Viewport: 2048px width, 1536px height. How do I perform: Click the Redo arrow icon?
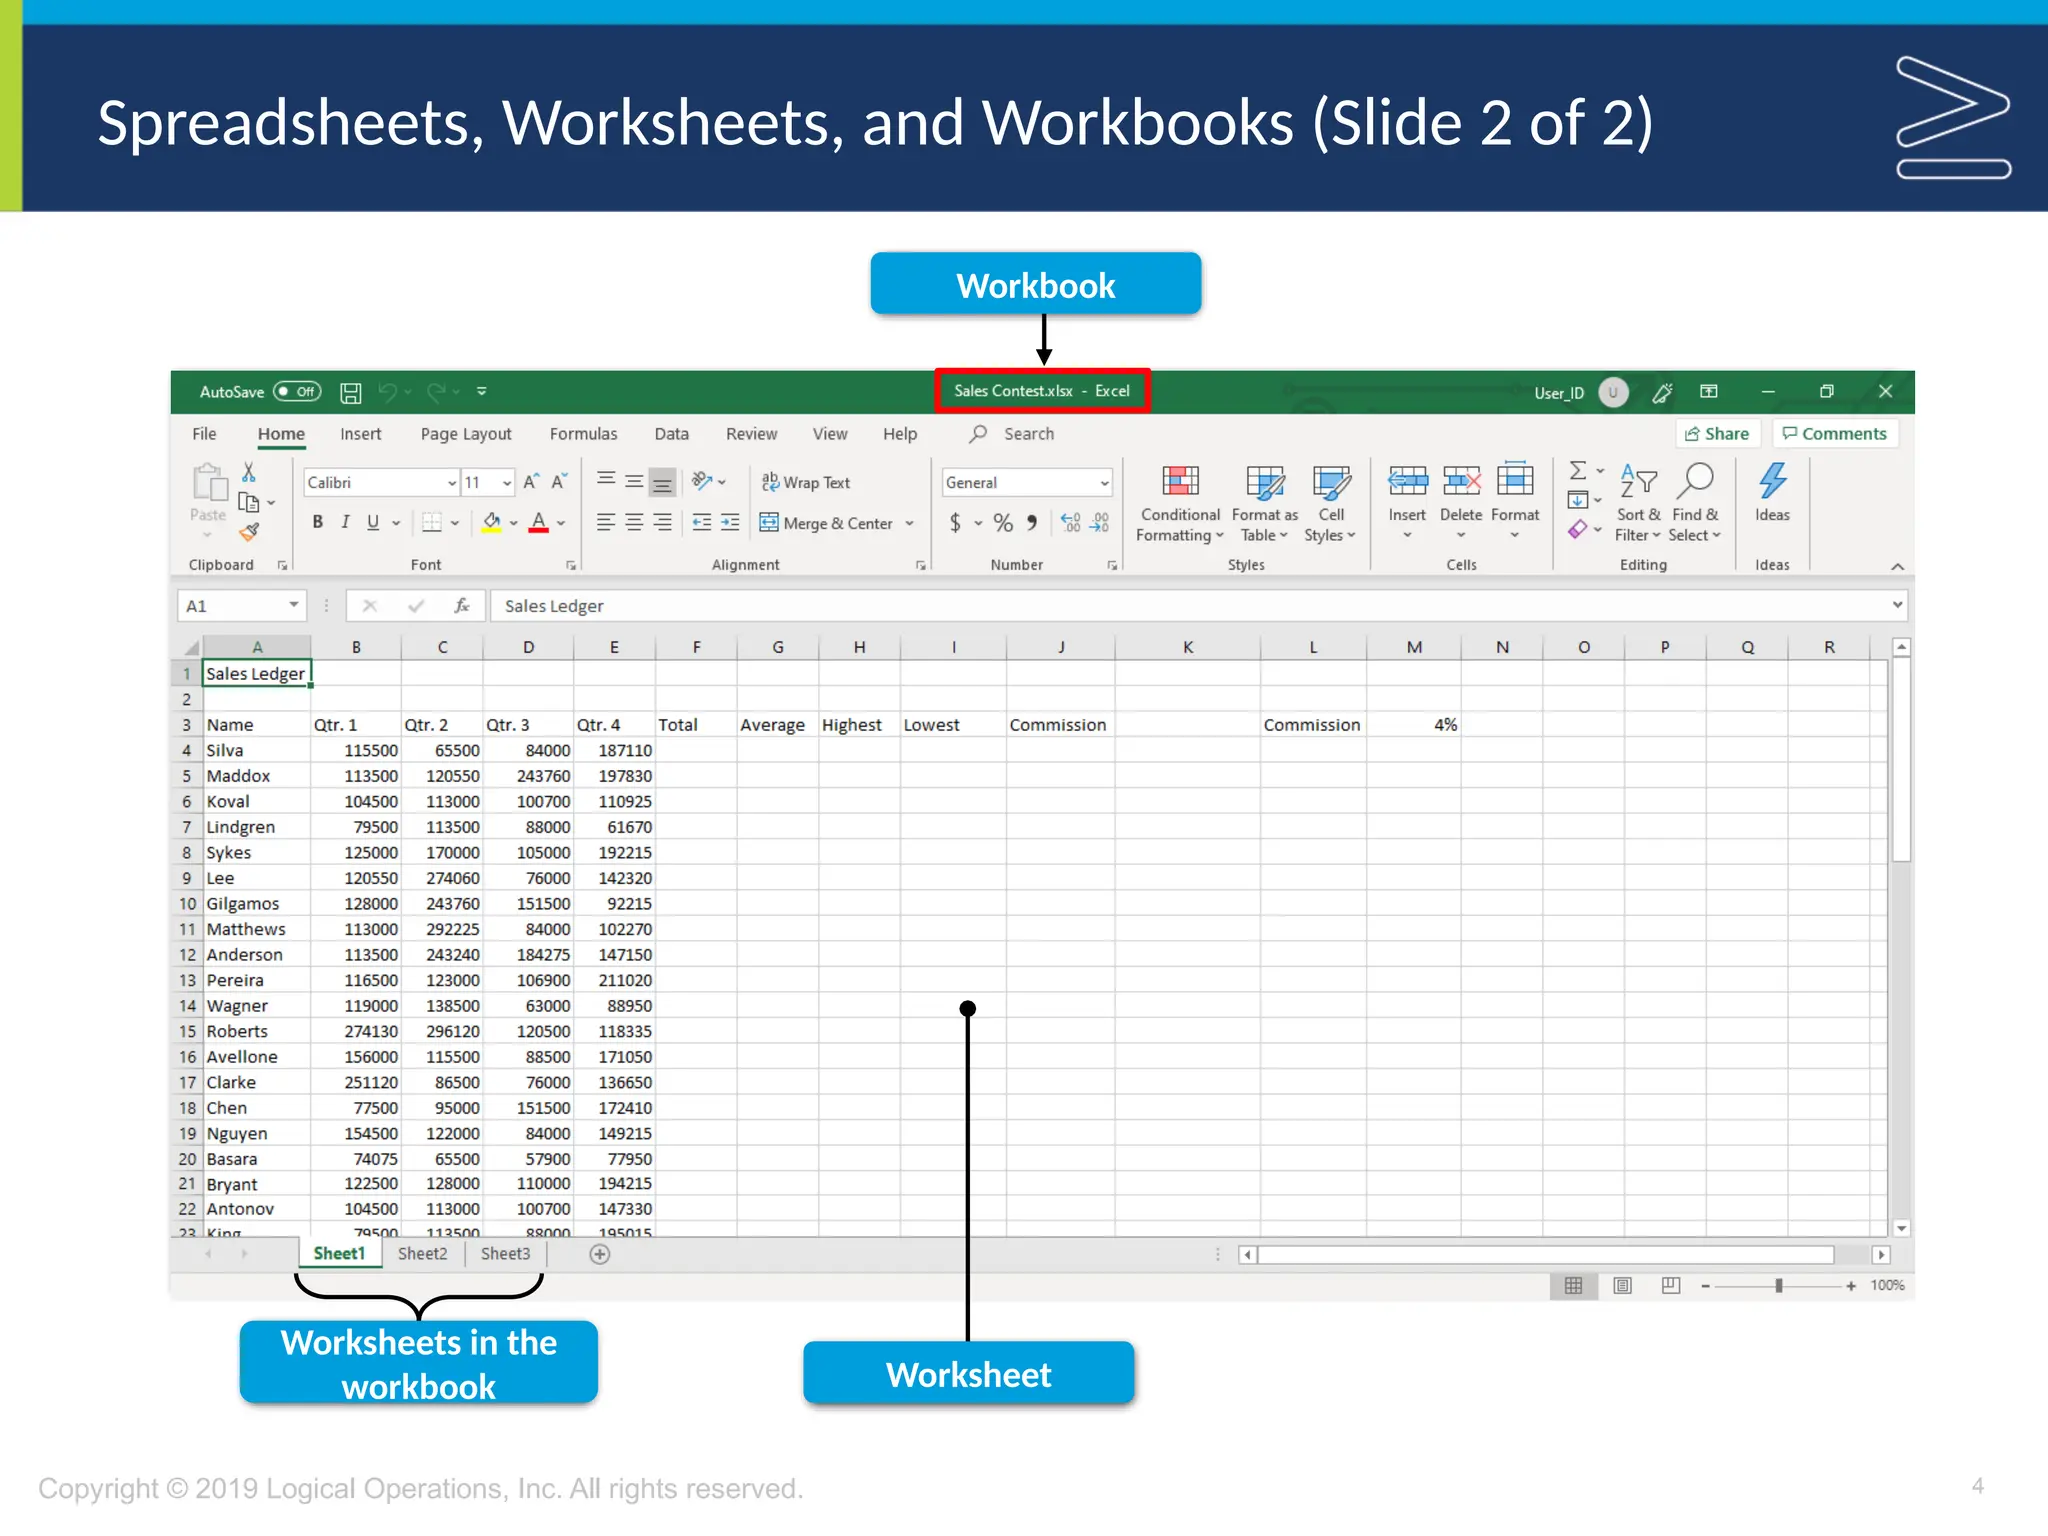437,392
